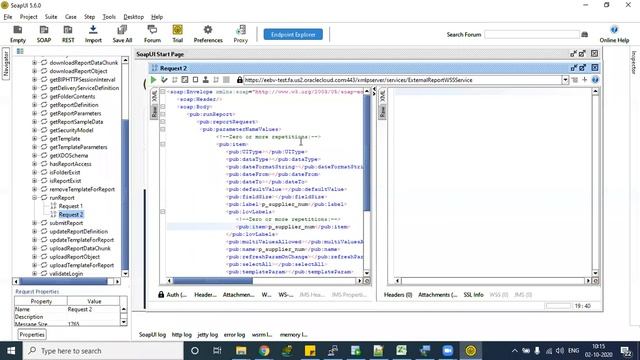Viewport: 640px width, 360px height.
Task: Collapse the pub:item XML fold marker
Action: (x=163, y=144)
